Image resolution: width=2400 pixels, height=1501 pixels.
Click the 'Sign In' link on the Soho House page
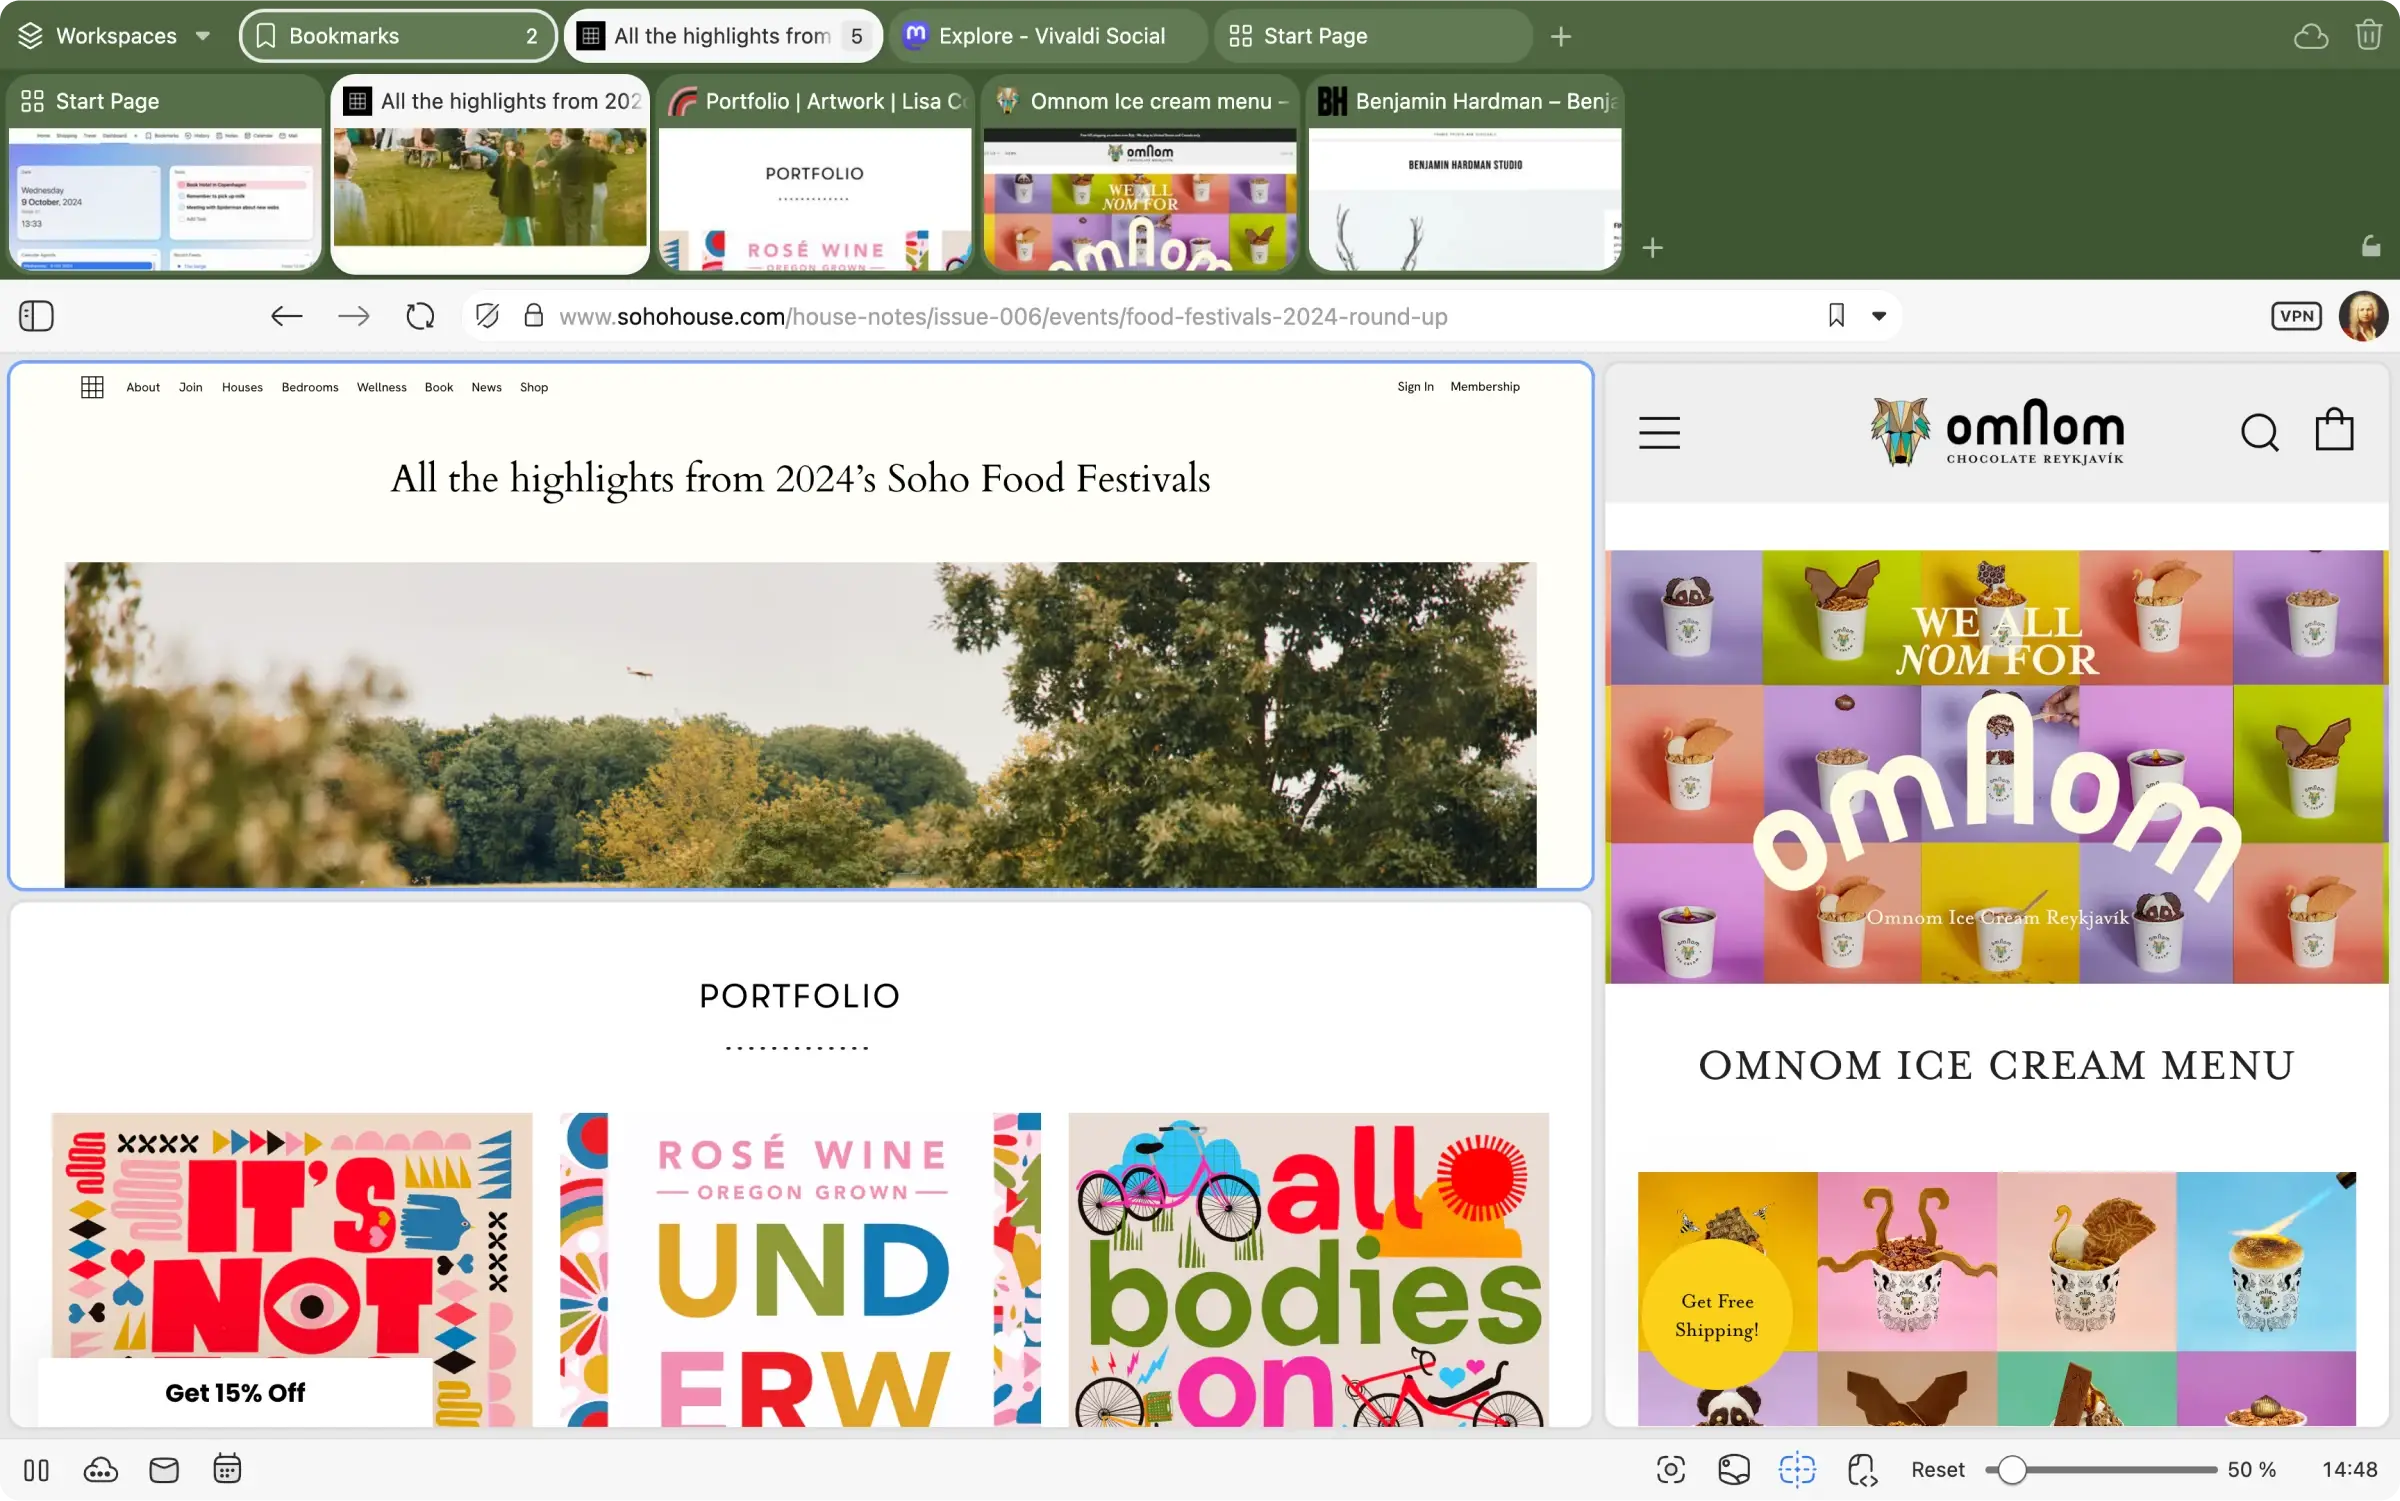pyautogui.click(x=1415, y=386)
